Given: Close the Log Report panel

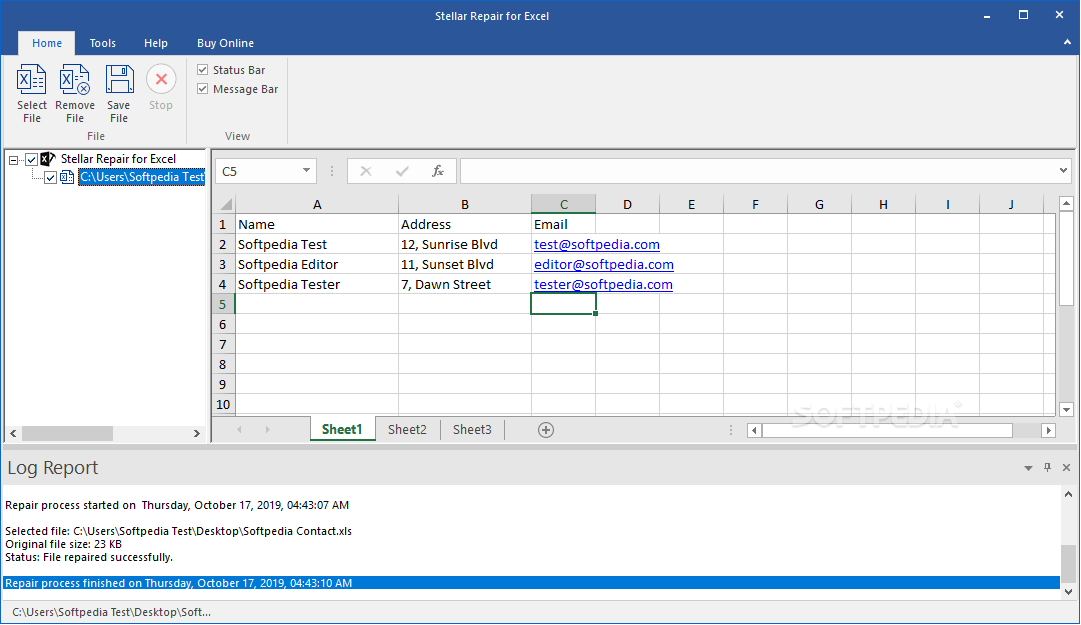Looking at the screenshot, I should tap(1066, 467).
